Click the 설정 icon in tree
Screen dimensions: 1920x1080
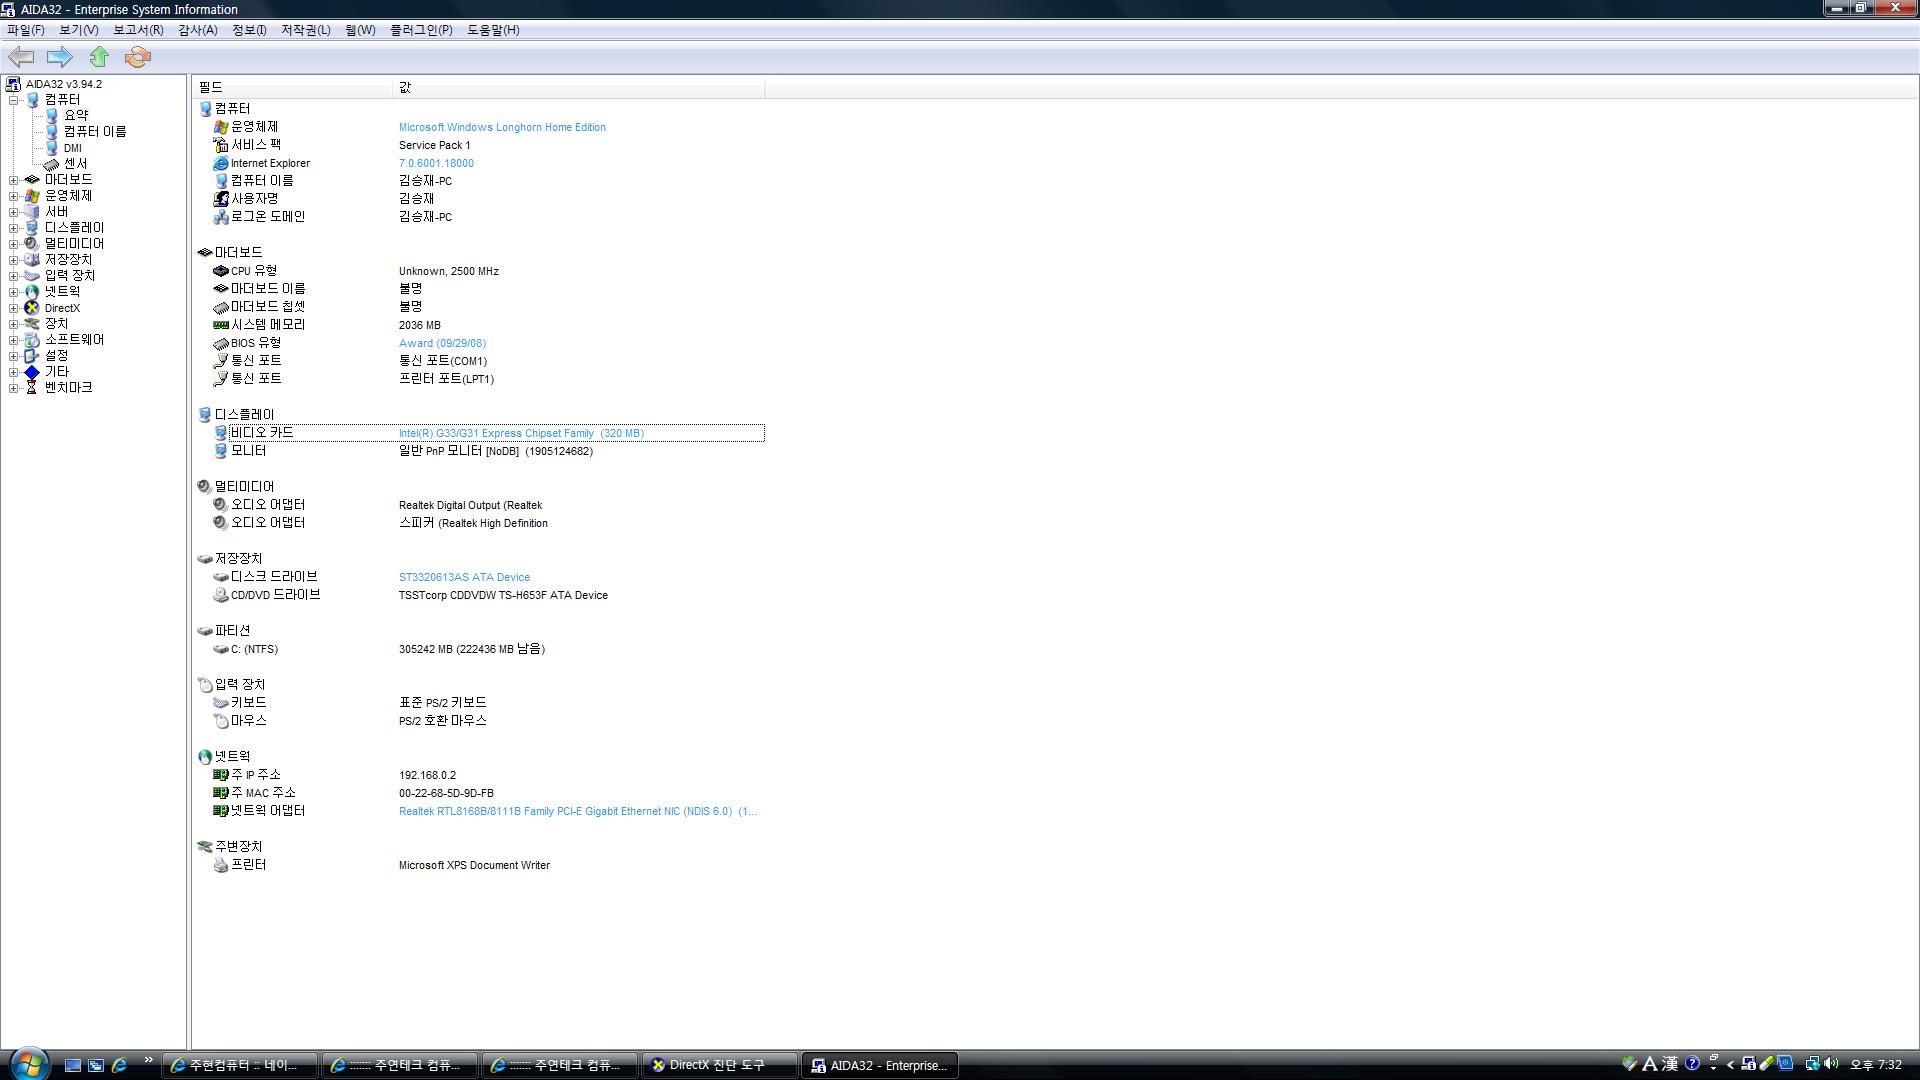pos(32,356)
